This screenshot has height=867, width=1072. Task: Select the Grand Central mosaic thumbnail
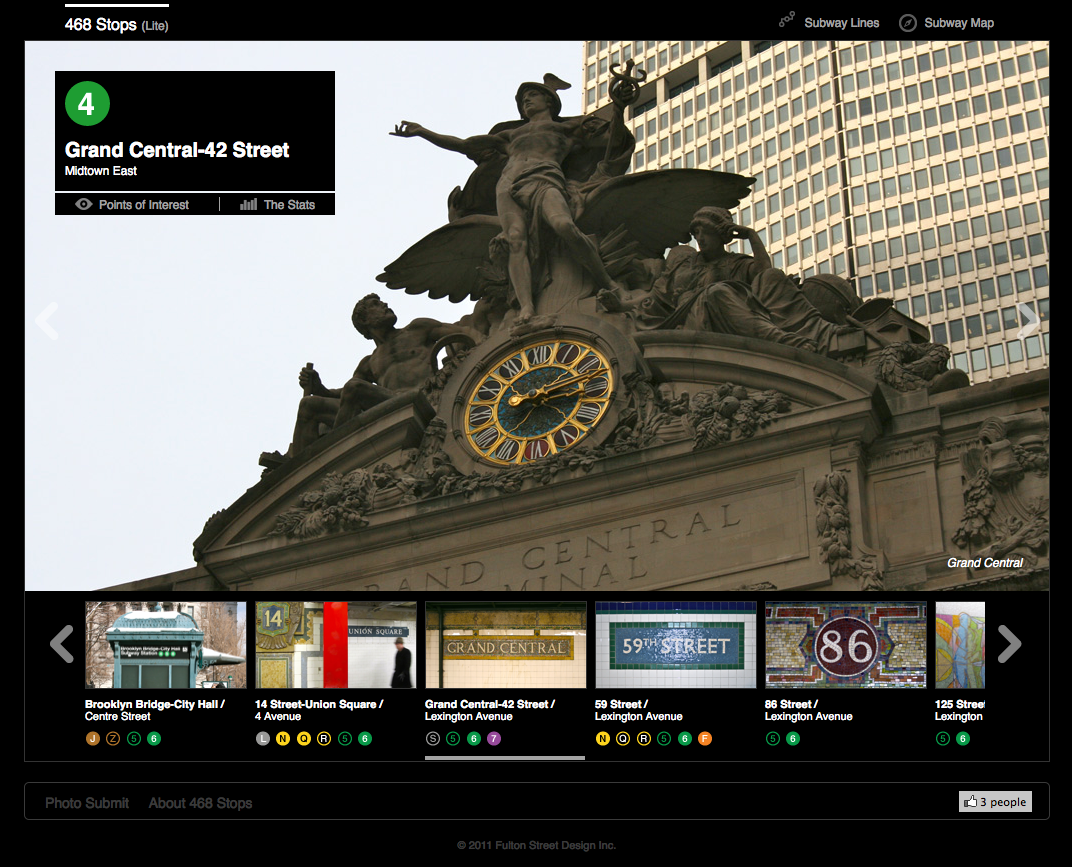pos(506,645)
